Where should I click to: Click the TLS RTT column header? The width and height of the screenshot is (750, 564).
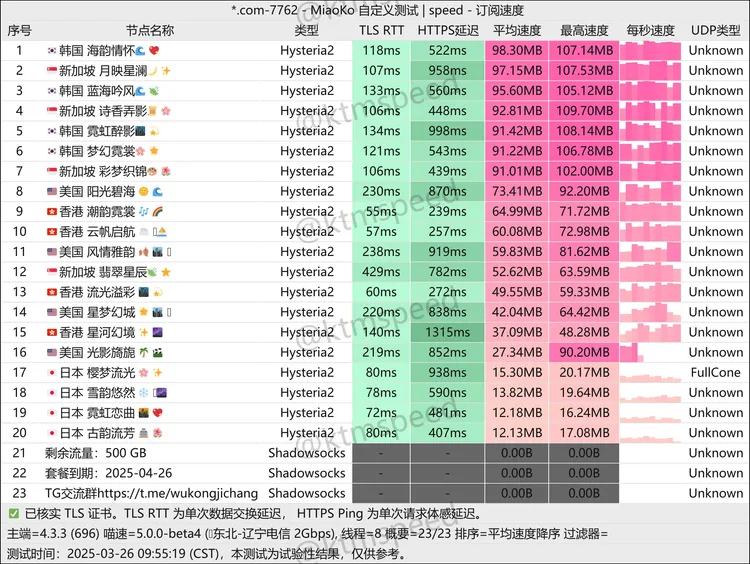click(x=381, y=30)
